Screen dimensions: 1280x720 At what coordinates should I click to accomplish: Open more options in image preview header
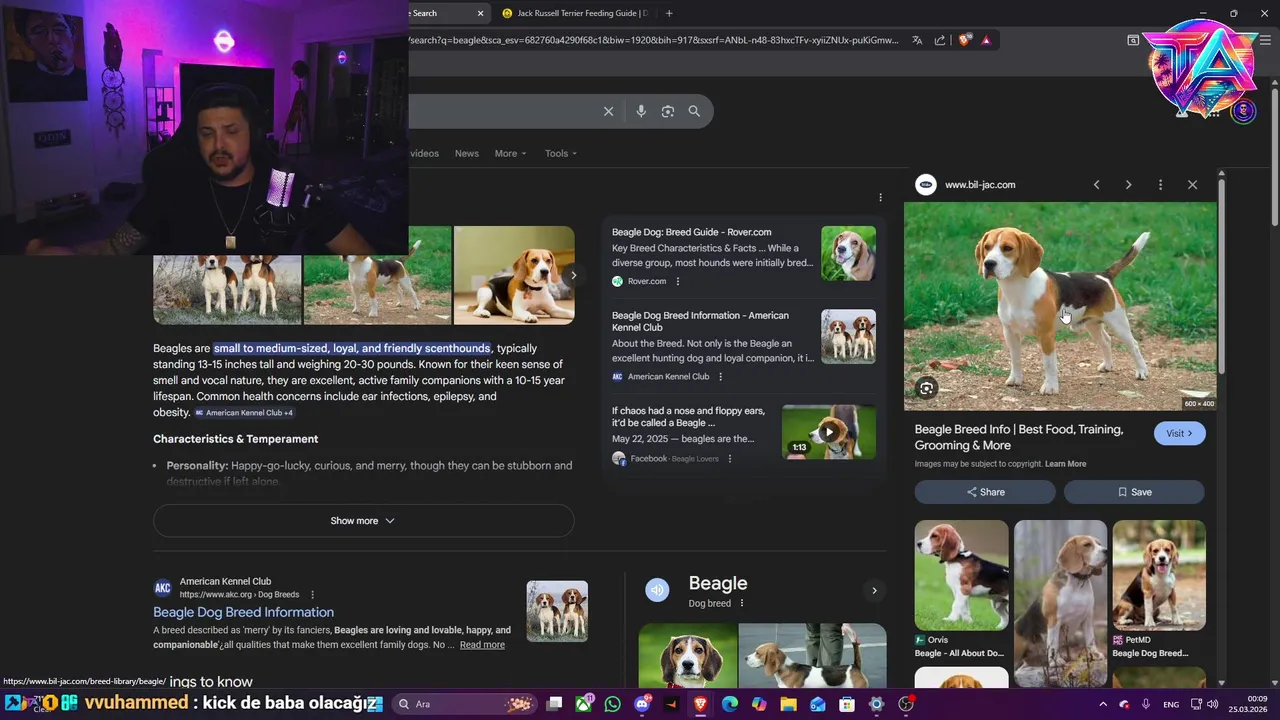click(1160, 184)
